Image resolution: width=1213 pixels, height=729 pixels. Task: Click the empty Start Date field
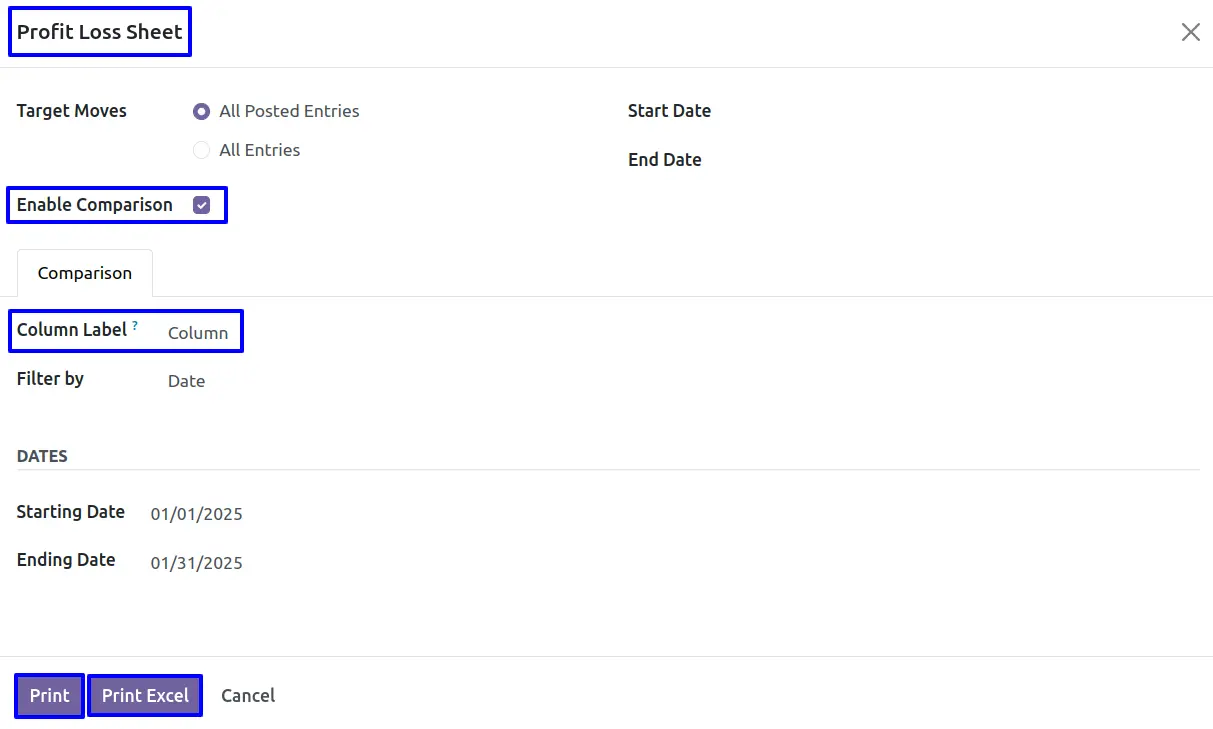tap(900, 111)
